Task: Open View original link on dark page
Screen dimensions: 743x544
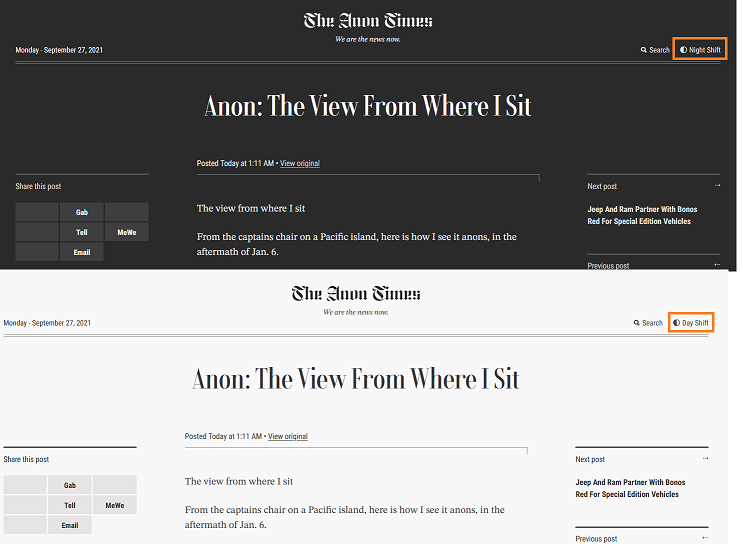Action: (x=300, y=163)
